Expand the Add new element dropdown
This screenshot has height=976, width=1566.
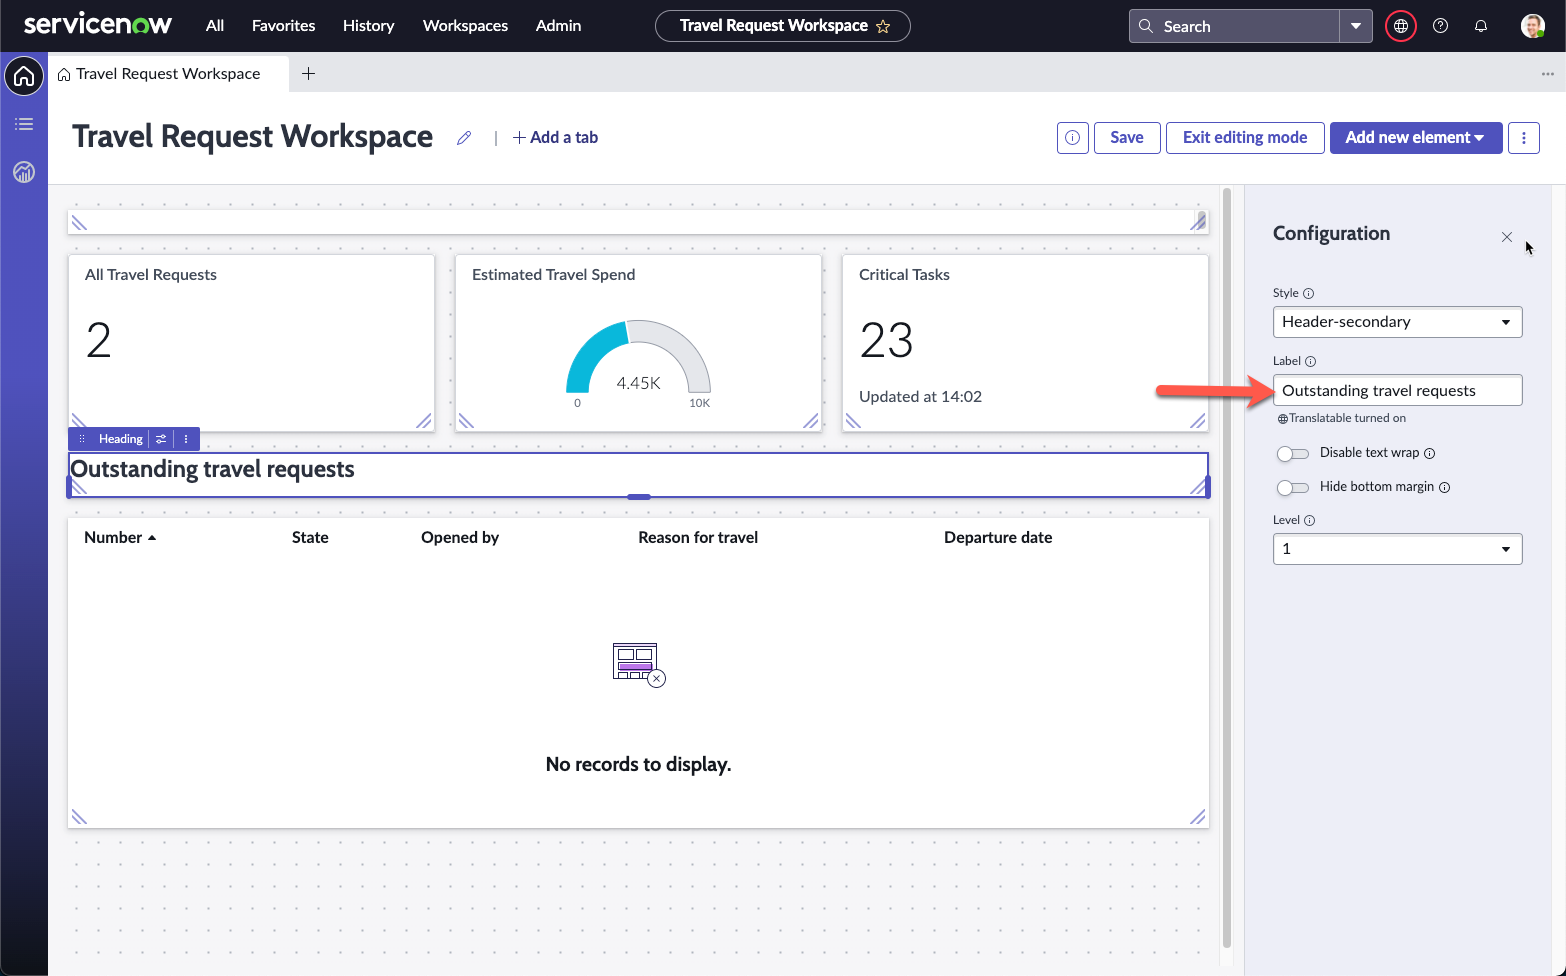tap(1415, 138)
